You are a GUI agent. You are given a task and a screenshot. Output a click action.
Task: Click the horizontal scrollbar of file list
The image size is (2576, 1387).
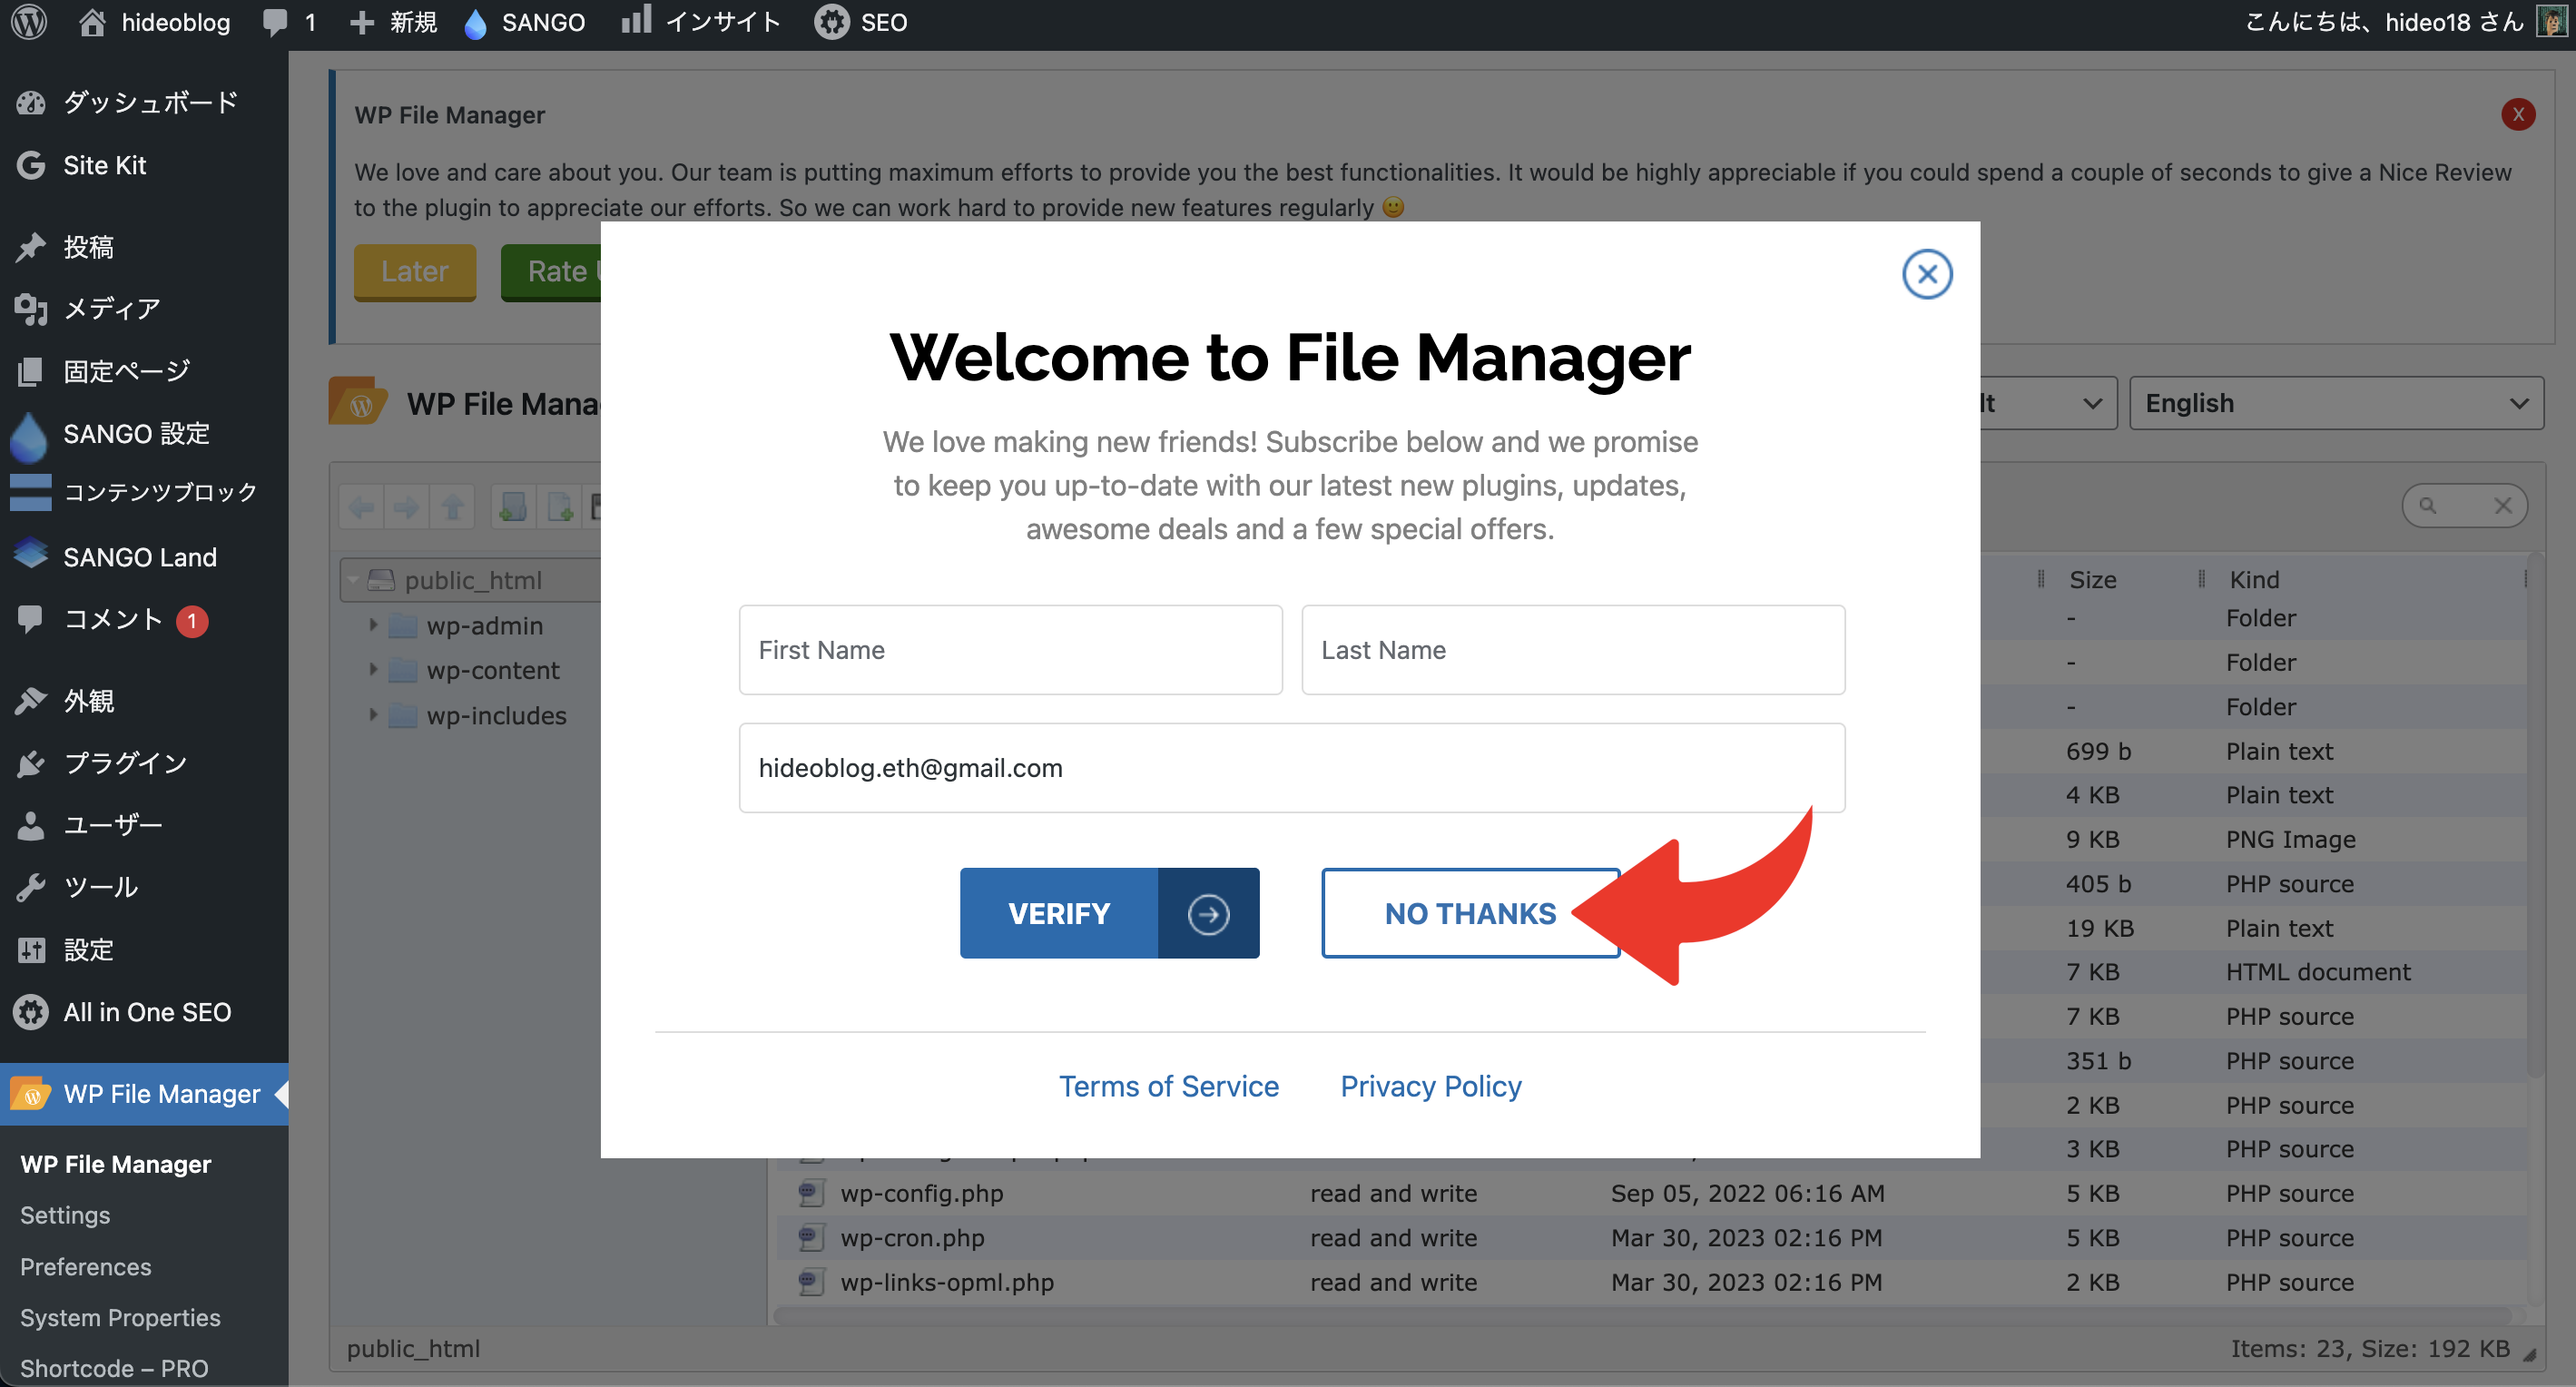point(1644,1315)
